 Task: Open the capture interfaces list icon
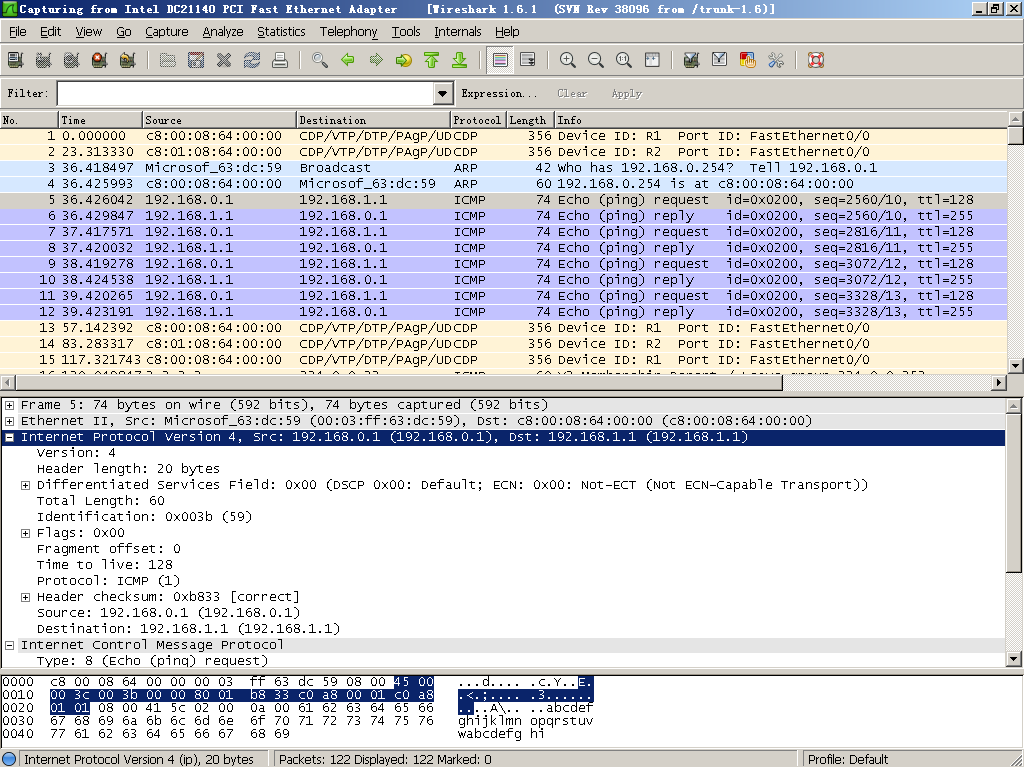coord(16,61)
